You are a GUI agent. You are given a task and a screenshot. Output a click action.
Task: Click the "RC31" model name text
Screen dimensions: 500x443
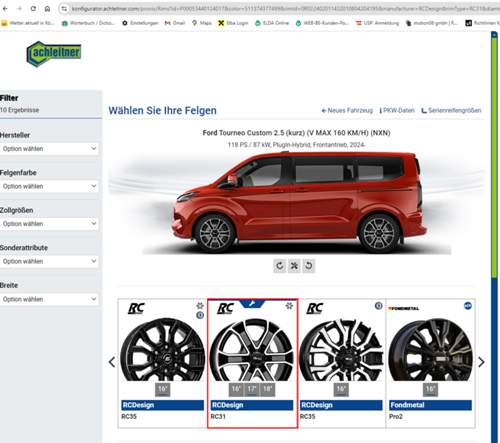pyautogui.click(x=218, y=416)
